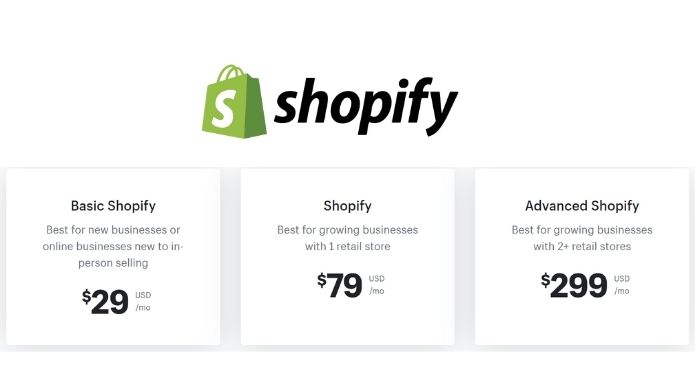The height and width of the screenshot is (391, 695).
Task: Choose the middle Shopify pricing card
Action: pos(348,257)
